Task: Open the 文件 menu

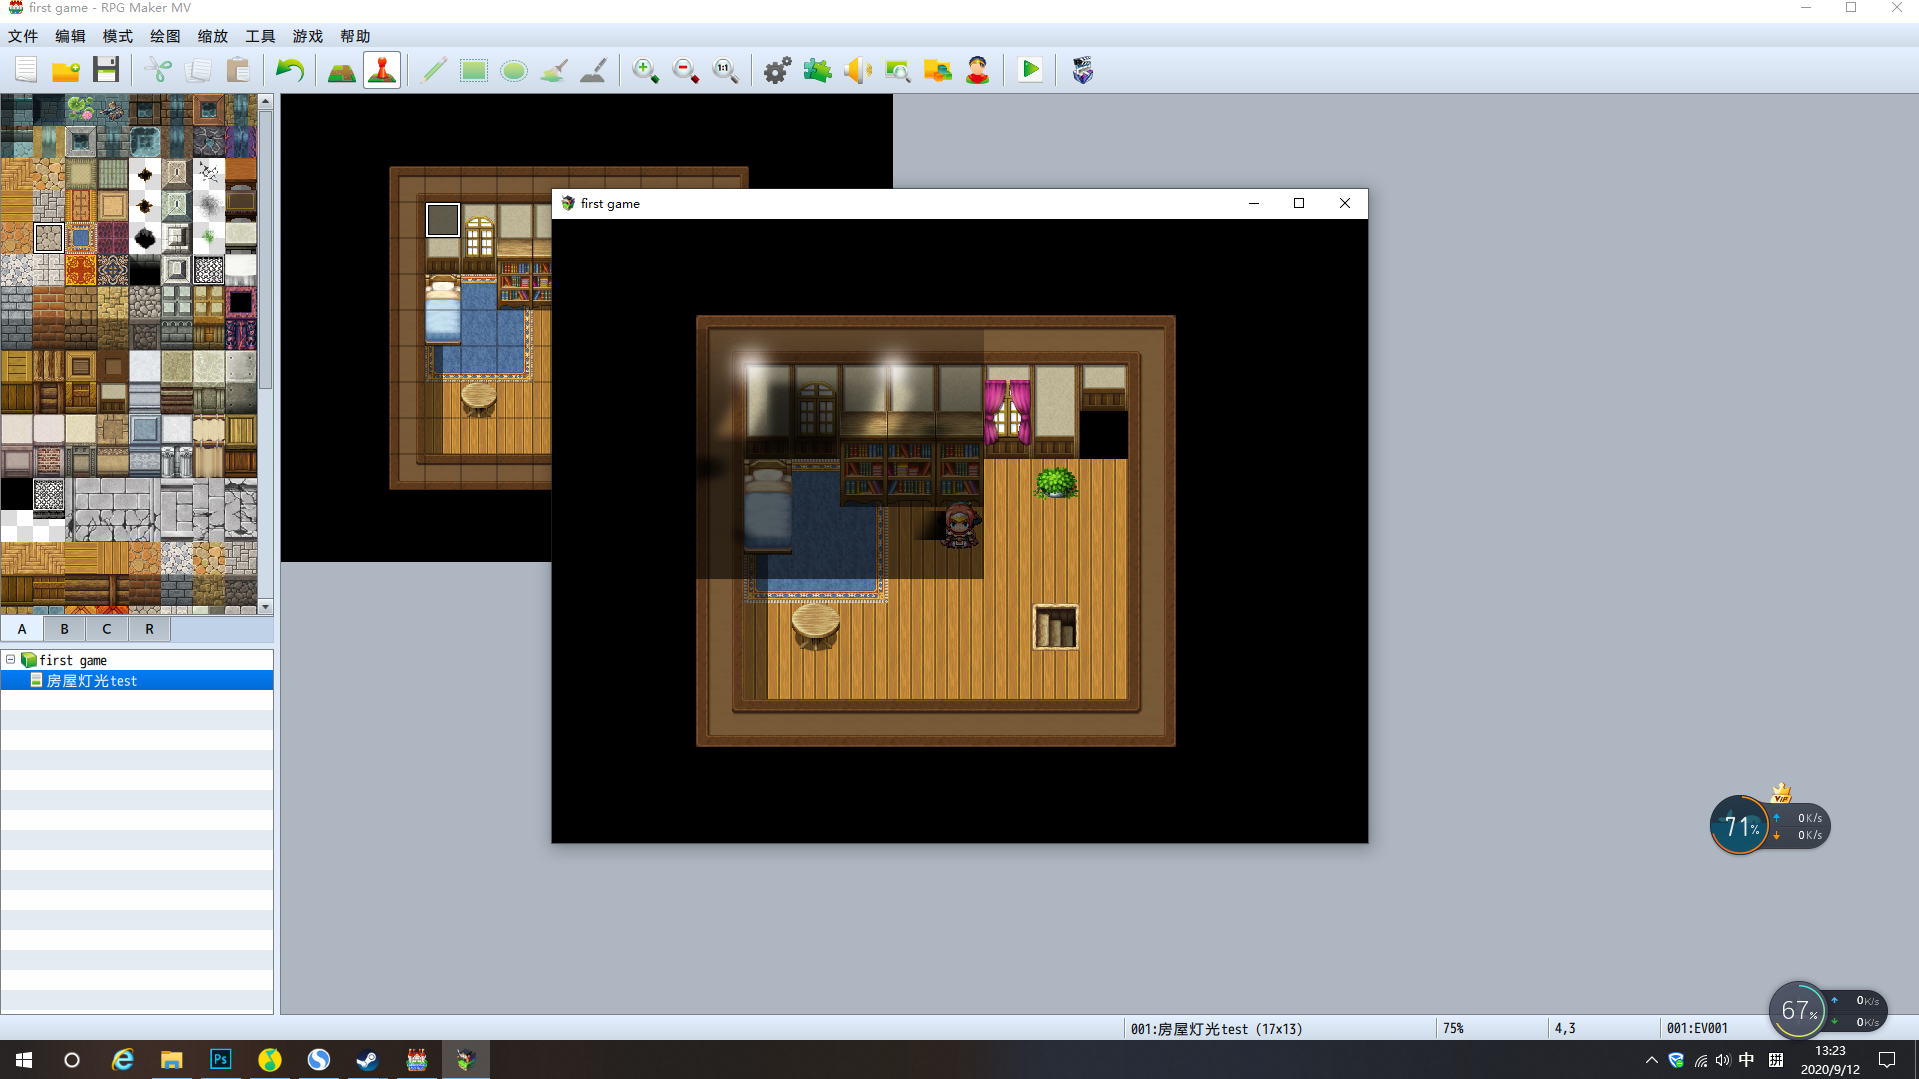Action: (x=23, y=36)
